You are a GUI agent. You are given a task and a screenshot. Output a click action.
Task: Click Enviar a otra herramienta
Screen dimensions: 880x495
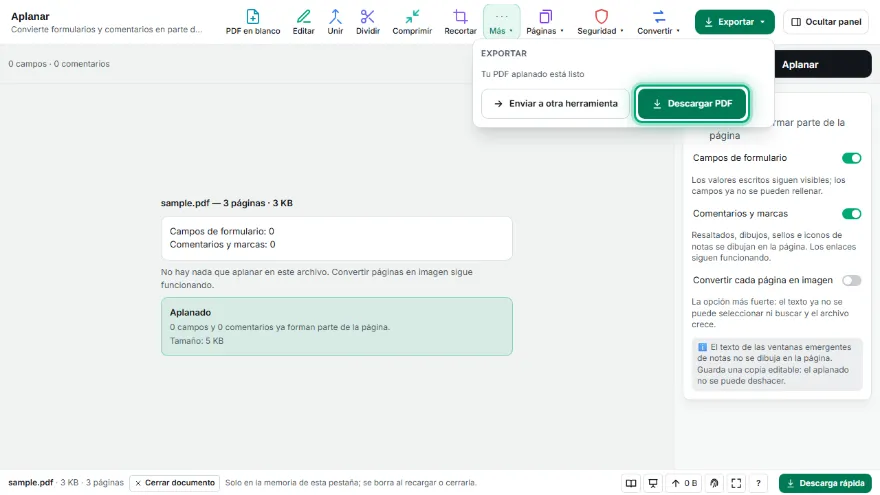(x=555, y=103)
